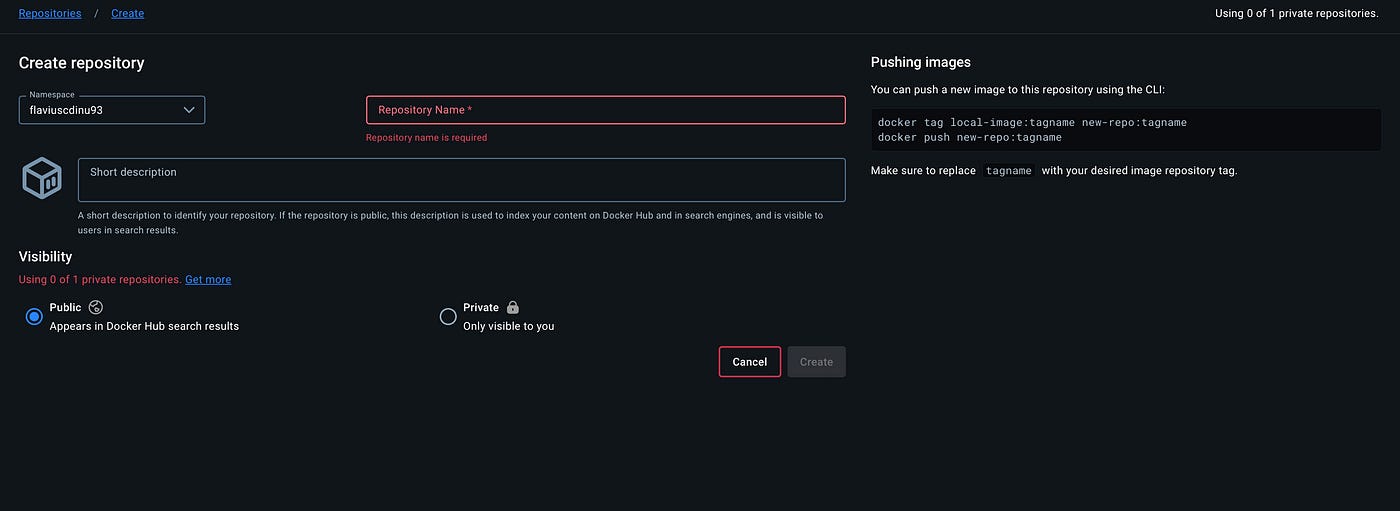Click the inline 'tagname' code label
This screenshot has height=511, width=1400.
pos(1009,171)
